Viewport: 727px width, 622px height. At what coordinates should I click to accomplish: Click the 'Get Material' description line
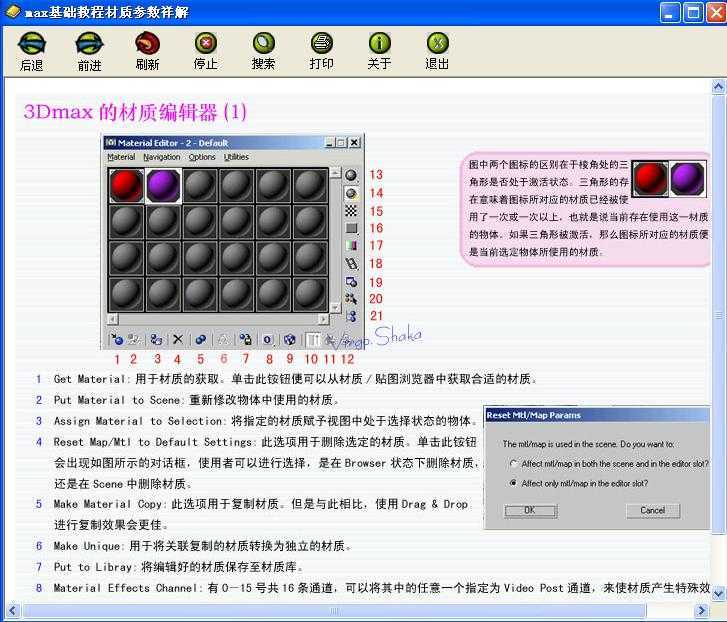[x=296, y=379]
